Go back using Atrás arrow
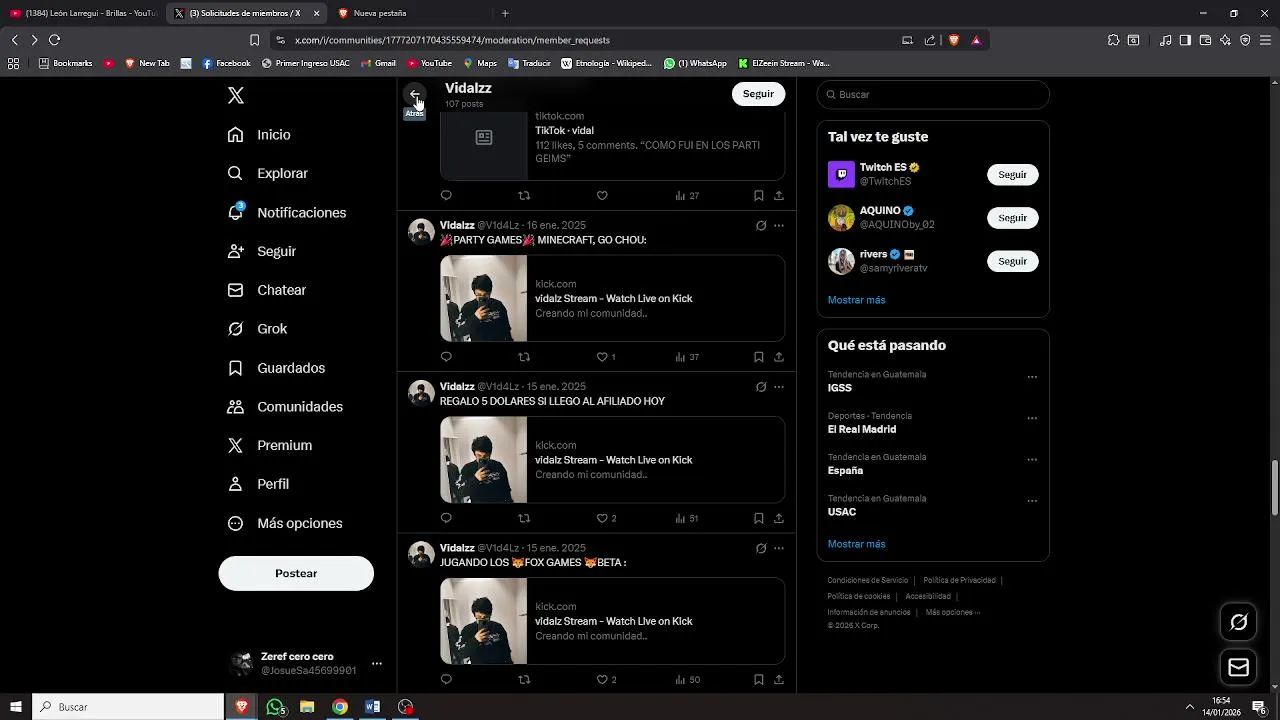 point(414,94)
